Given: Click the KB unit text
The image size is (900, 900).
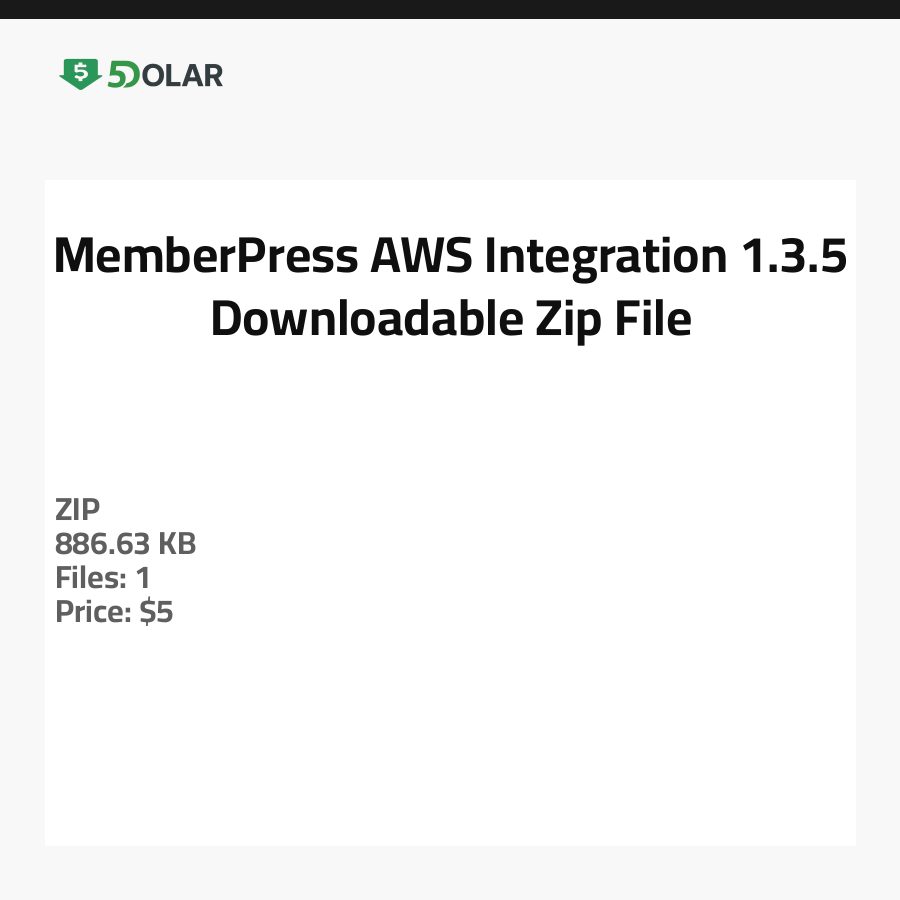Looking at the screenshot, I should point(176,544).
